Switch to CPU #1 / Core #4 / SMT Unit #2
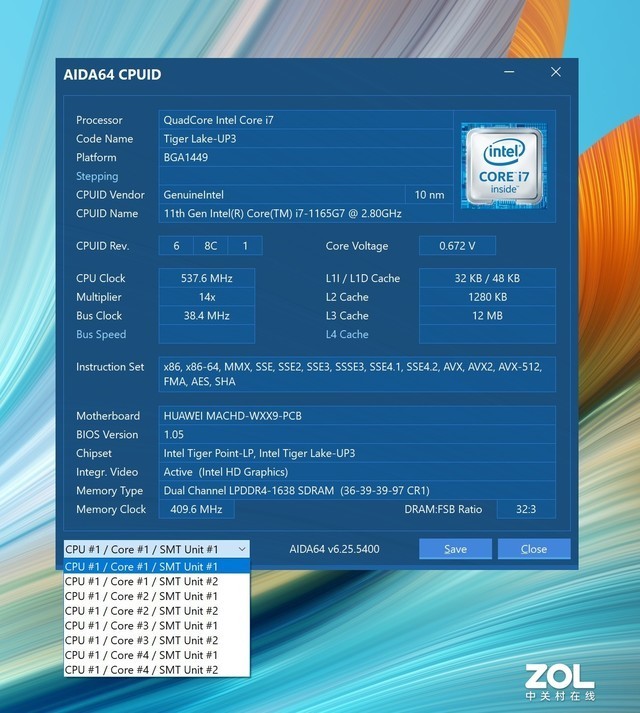The width and height of the screenshot is (640, 713). tap(156, 670)
